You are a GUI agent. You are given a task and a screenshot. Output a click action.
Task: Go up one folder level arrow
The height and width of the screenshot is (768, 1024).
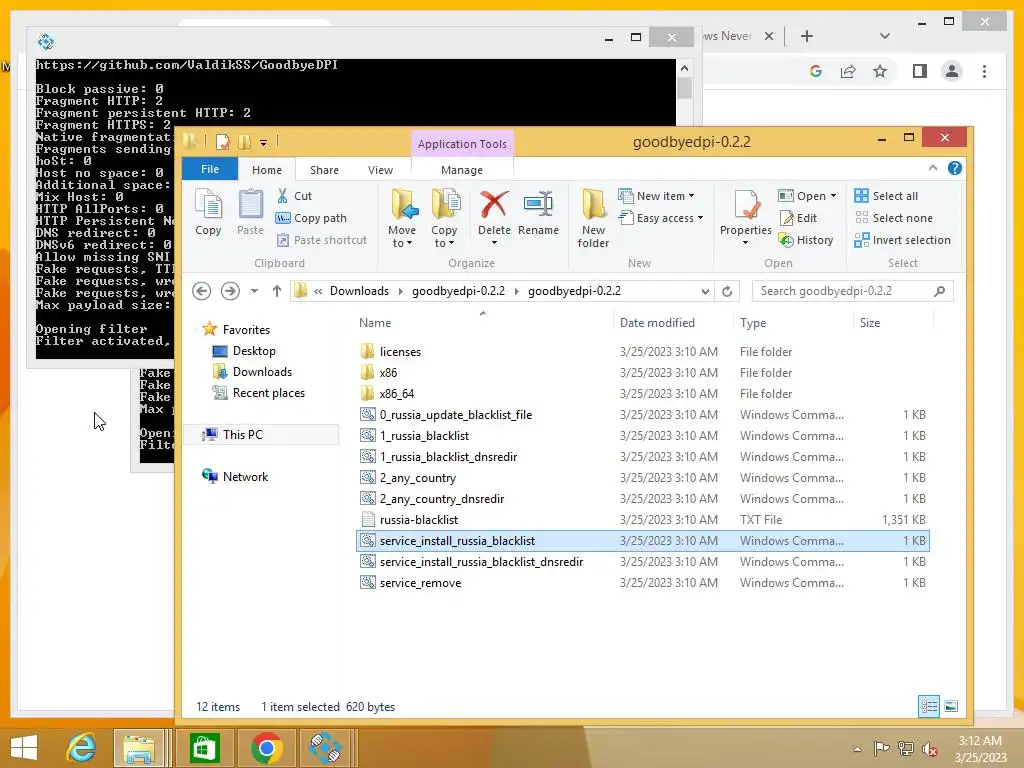click(277, 291)
